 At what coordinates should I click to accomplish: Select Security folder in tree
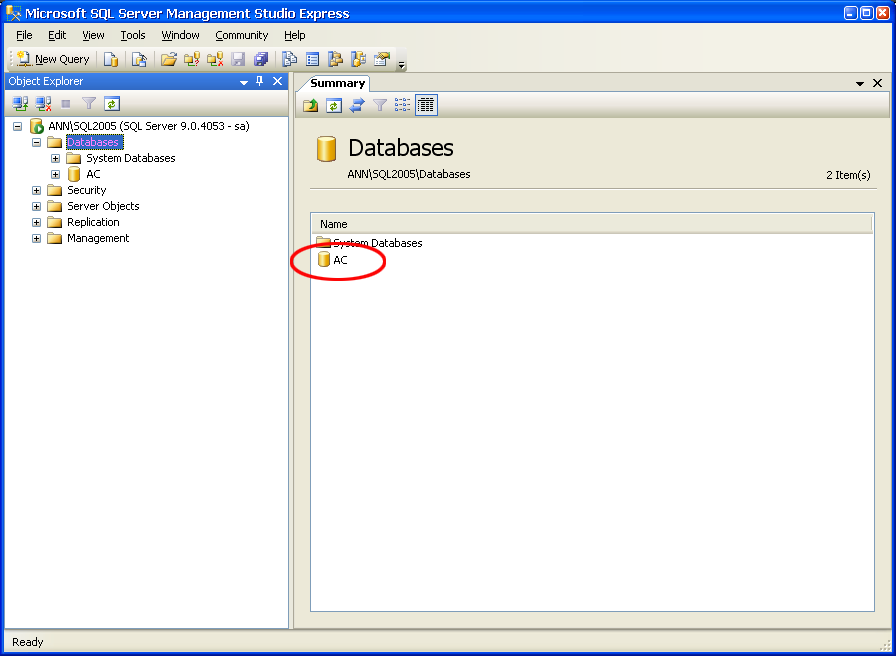coord(87,190)
